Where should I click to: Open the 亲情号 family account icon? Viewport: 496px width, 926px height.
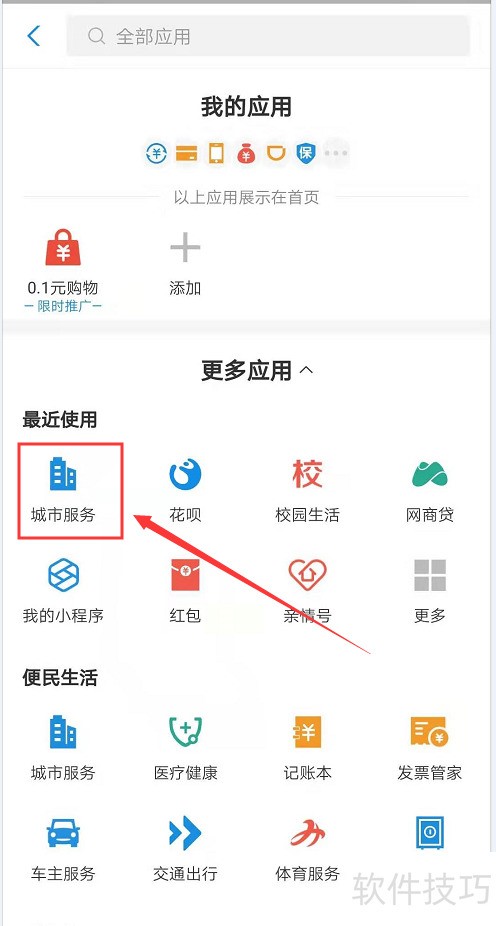tap(307, 591)
